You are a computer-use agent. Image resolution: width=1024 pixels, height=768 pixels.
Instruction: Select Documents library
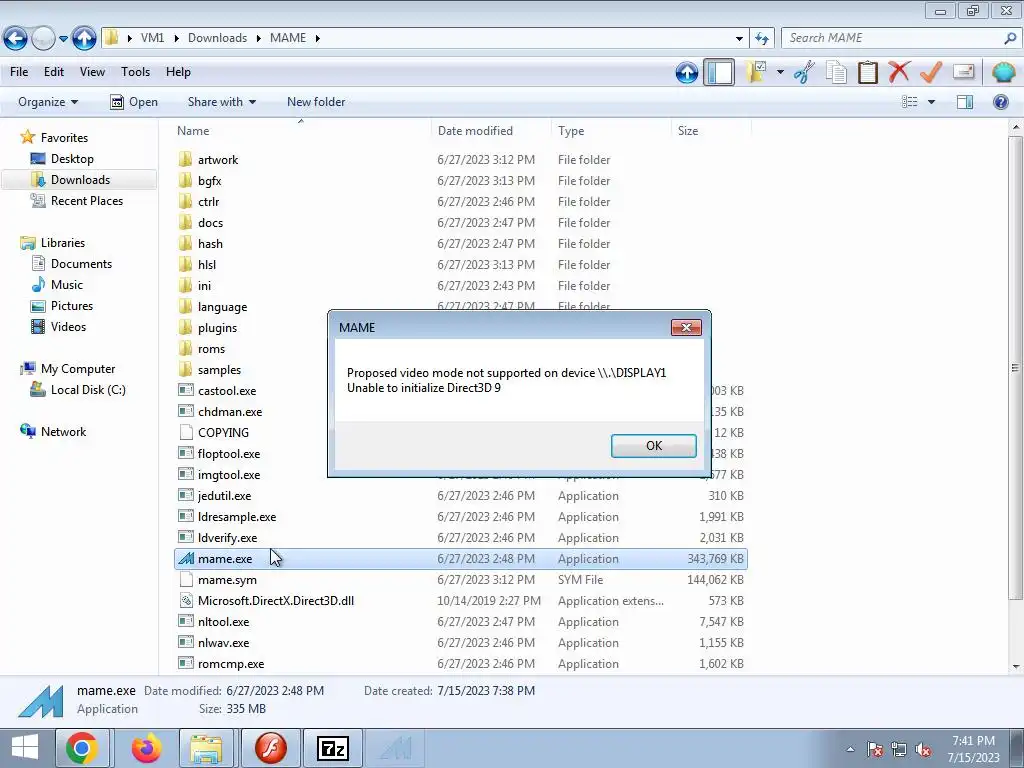pyautogui.click(x=81, y=264)
